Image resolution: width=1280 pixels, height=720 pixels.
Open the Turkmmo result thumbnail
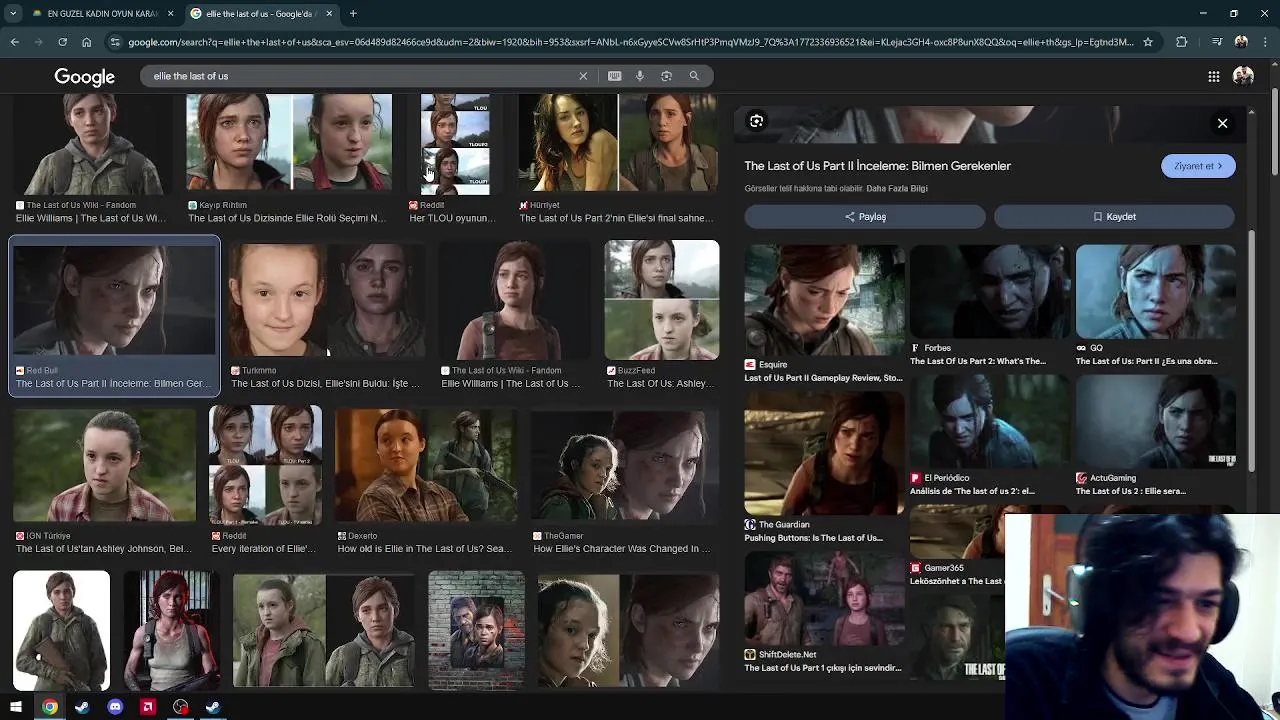pos(327,300)
